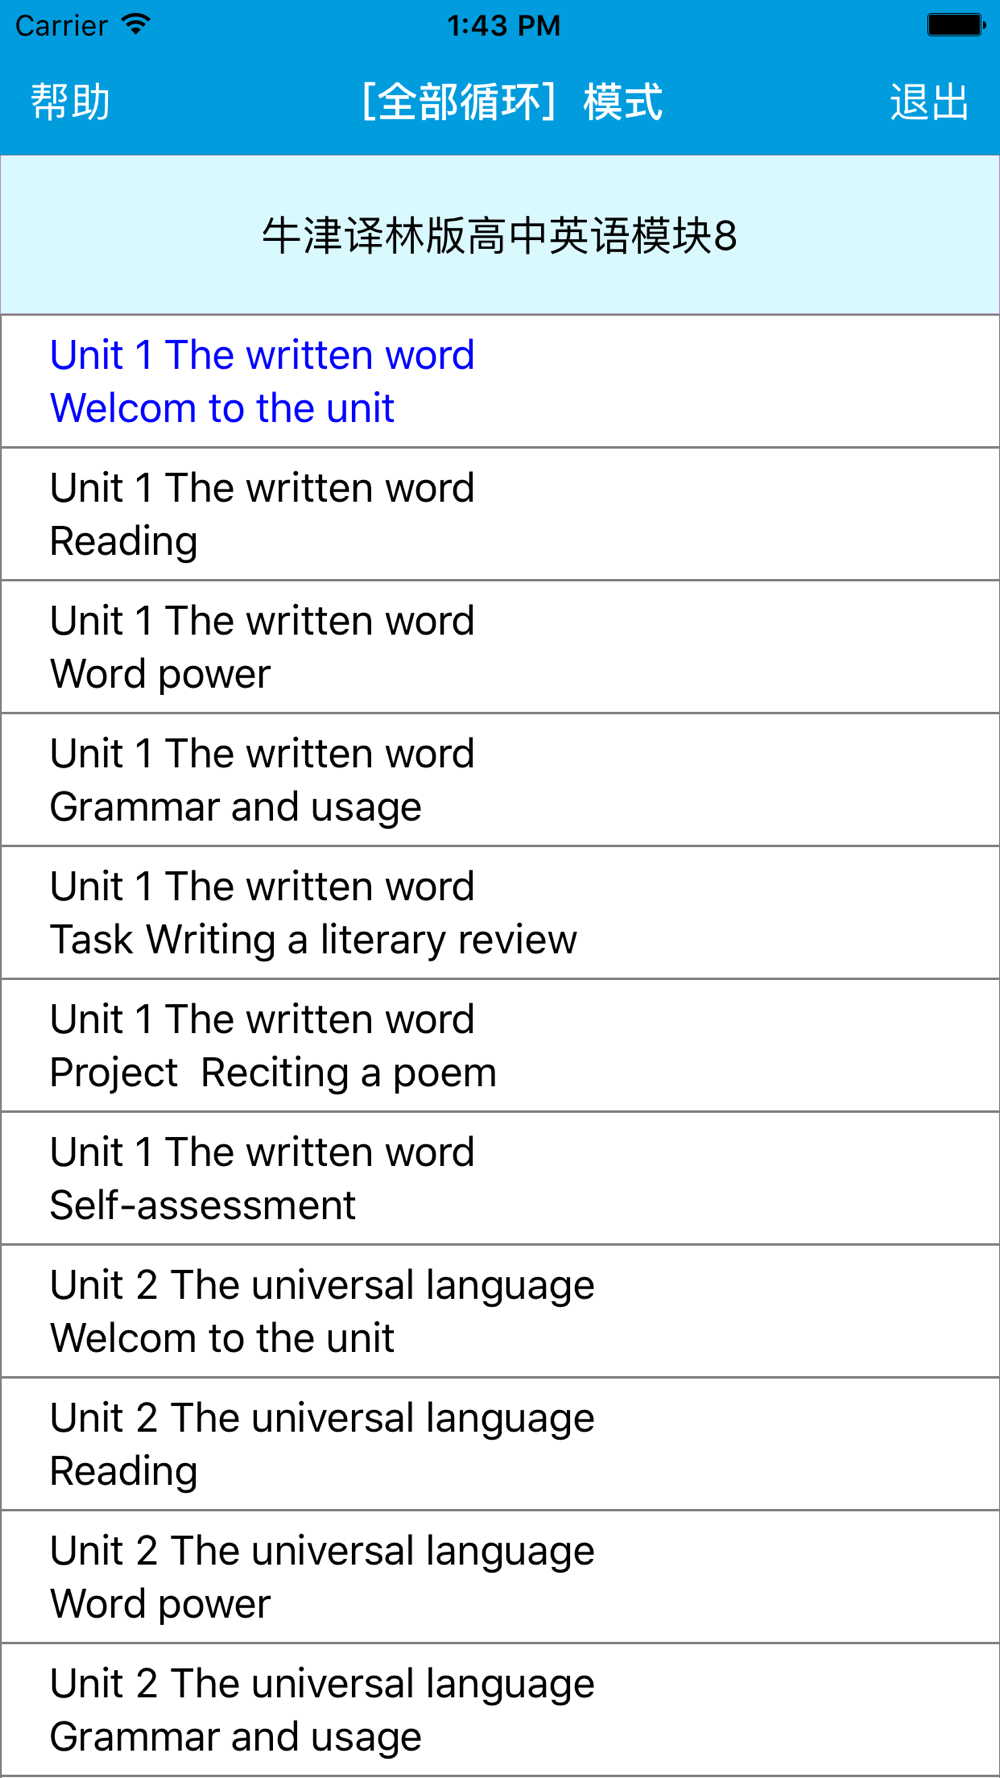This screenshot has height=1778, width=1000.
Task: Tap the battery indicator icon
Action: tap(956, 25)
